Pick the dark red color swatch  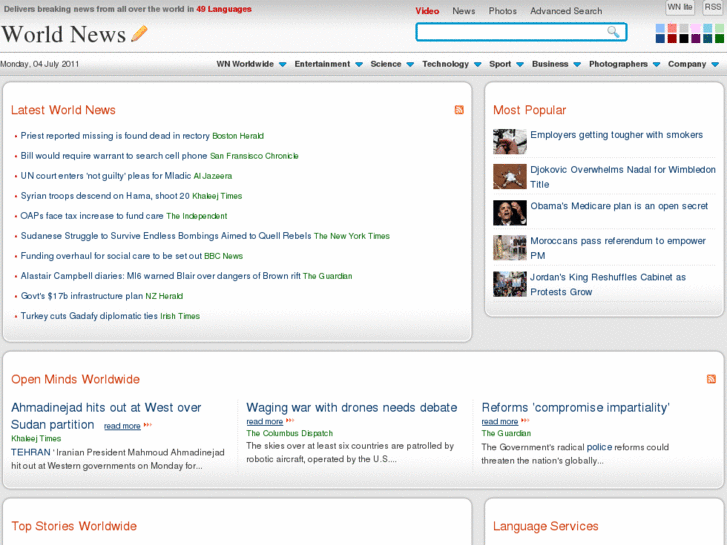(672, 38)
